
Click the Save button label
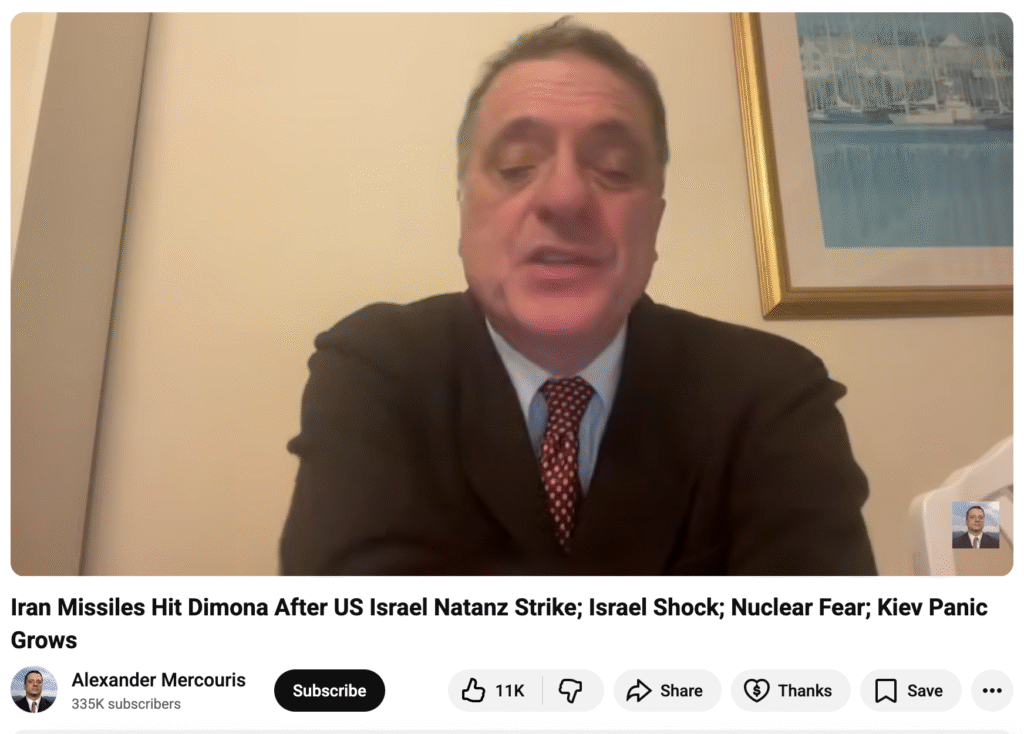pyautogui.click(x=925, y=691)
